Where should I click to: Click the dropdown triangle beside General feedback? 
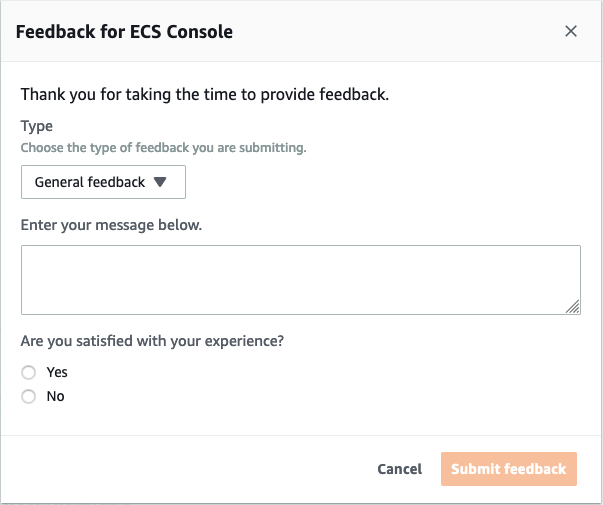tap(161, 182)
